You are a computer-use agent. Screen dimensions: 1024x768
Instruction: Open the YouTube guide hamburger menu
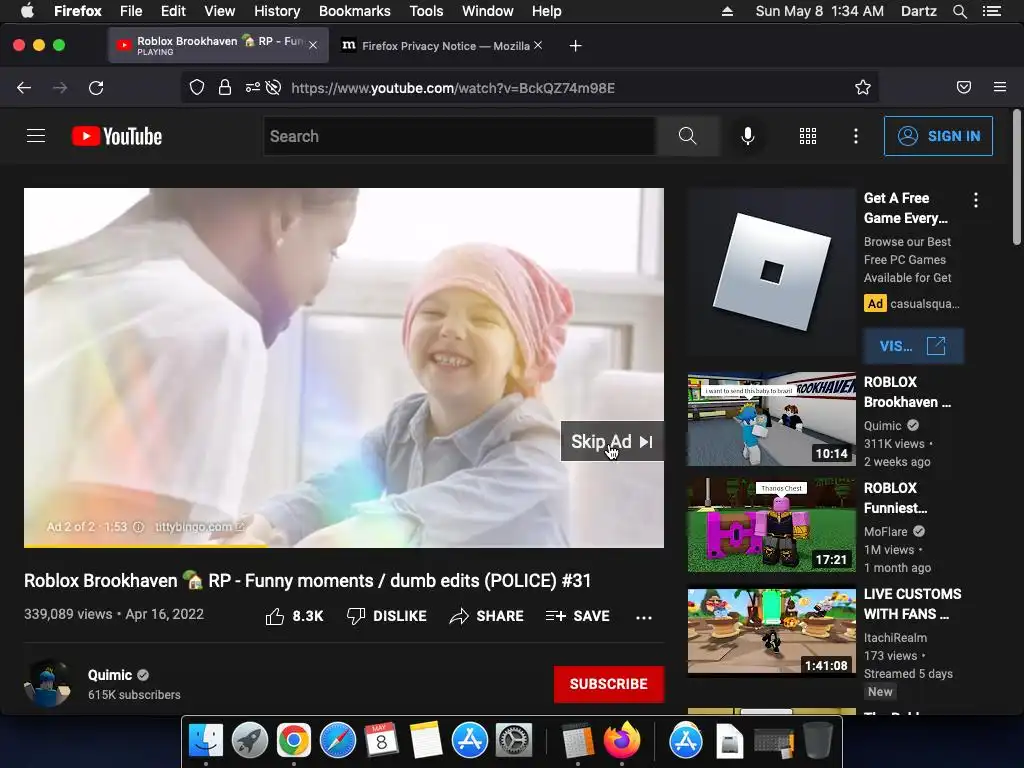[36, 136]
